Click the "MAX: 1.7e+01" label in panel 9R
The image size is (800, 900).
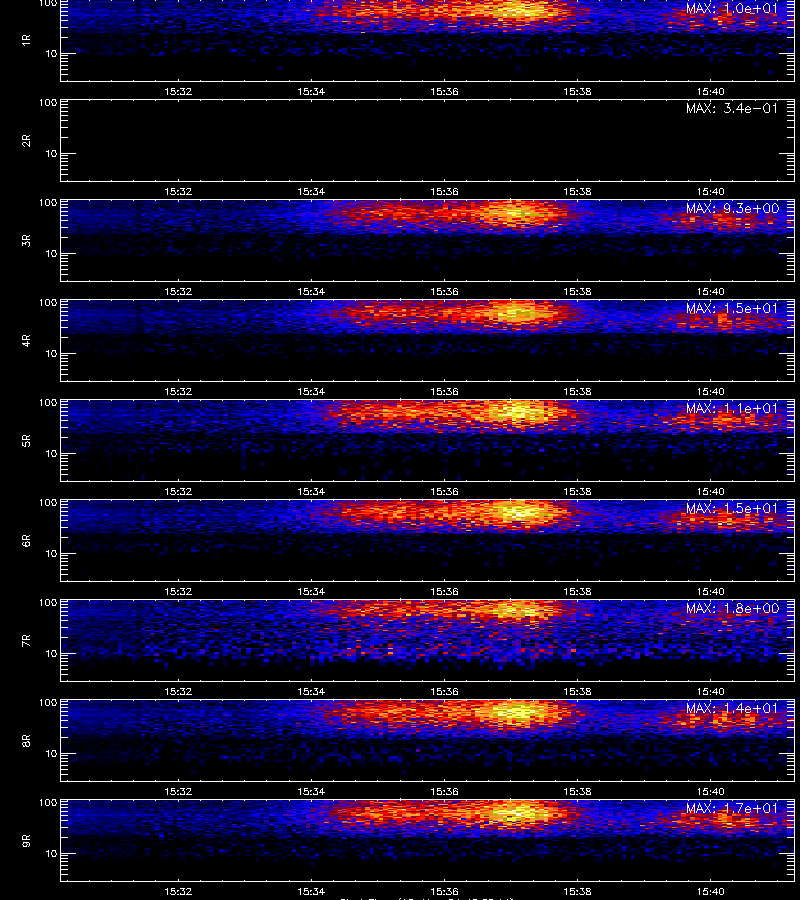732,808
